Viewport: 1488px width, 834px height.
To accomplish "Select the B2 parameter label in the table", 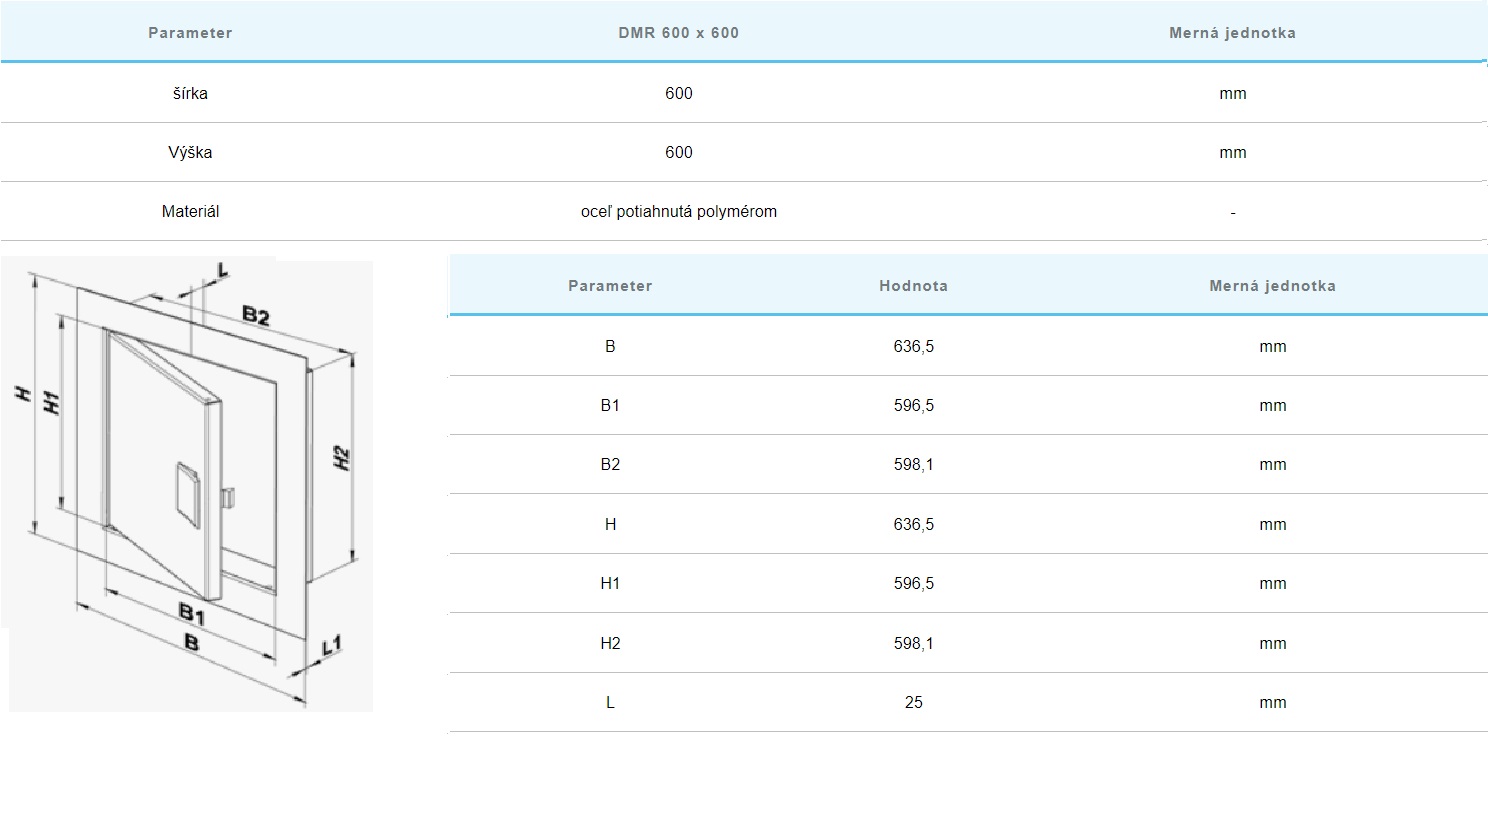I will coord(610,464).
